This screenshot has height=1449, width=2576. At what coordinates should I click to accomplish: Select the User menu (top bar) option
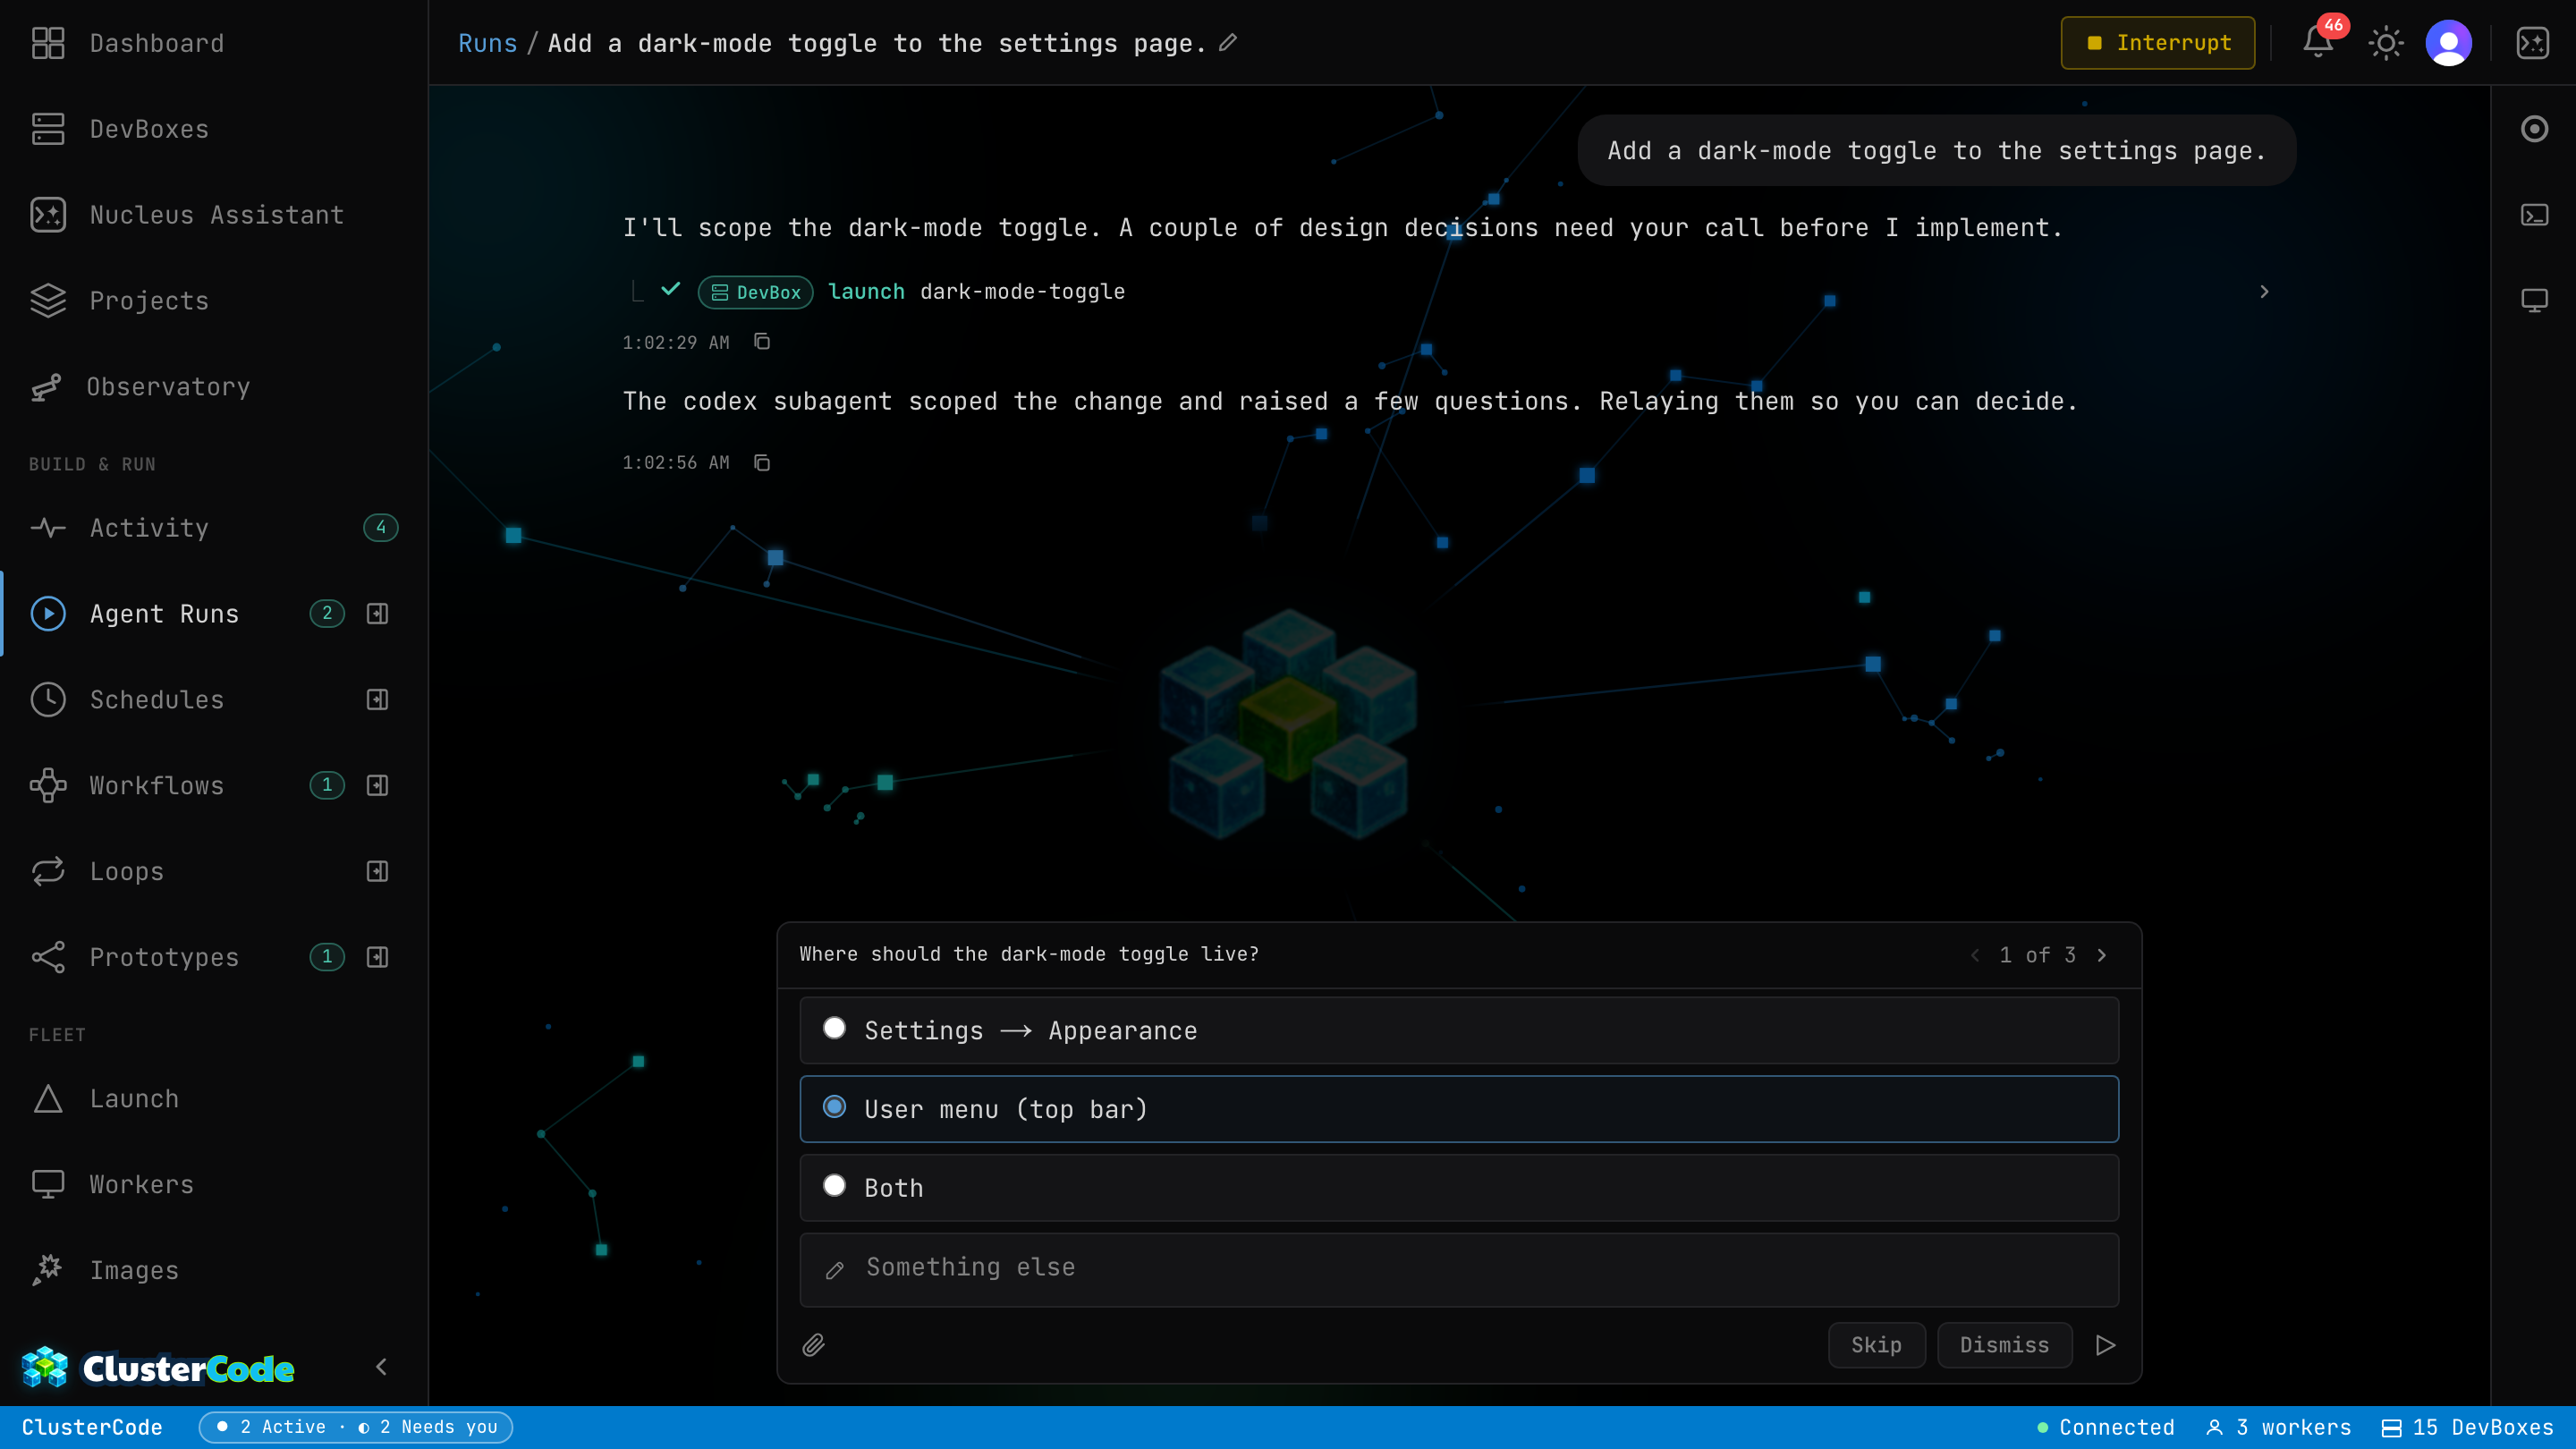click(x=1459, y=1109)
